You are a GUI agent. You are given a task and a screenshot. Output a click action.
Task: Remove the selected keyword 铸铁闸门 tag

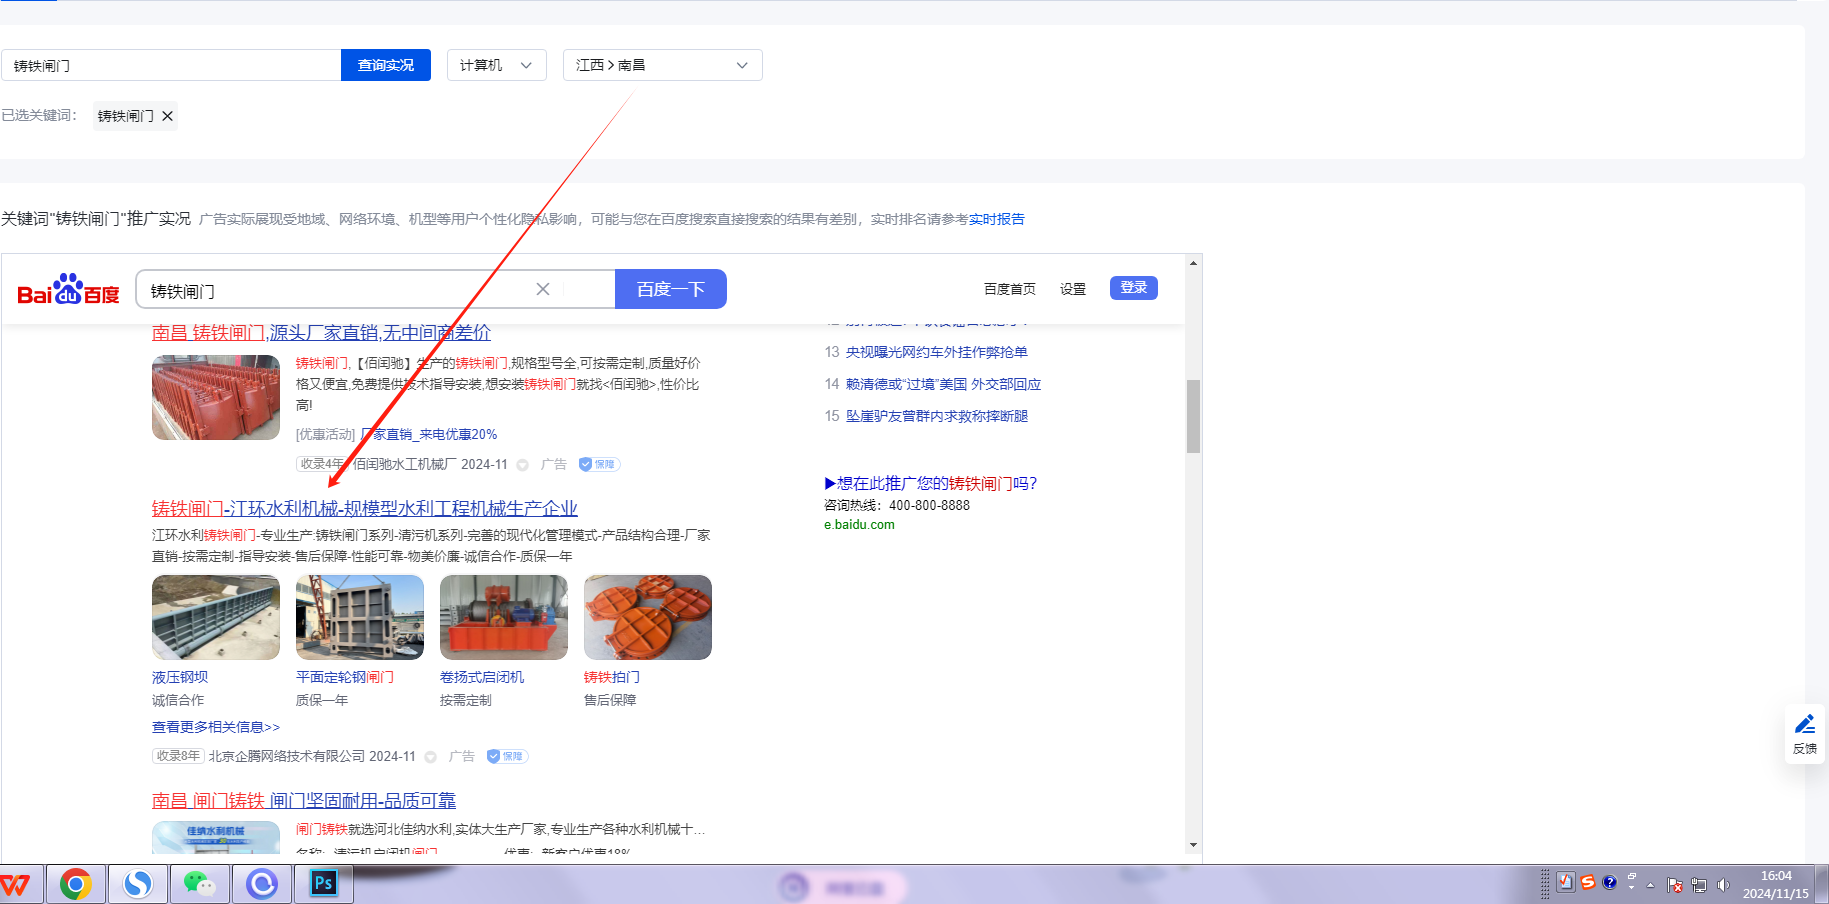[x=168, y=116]
